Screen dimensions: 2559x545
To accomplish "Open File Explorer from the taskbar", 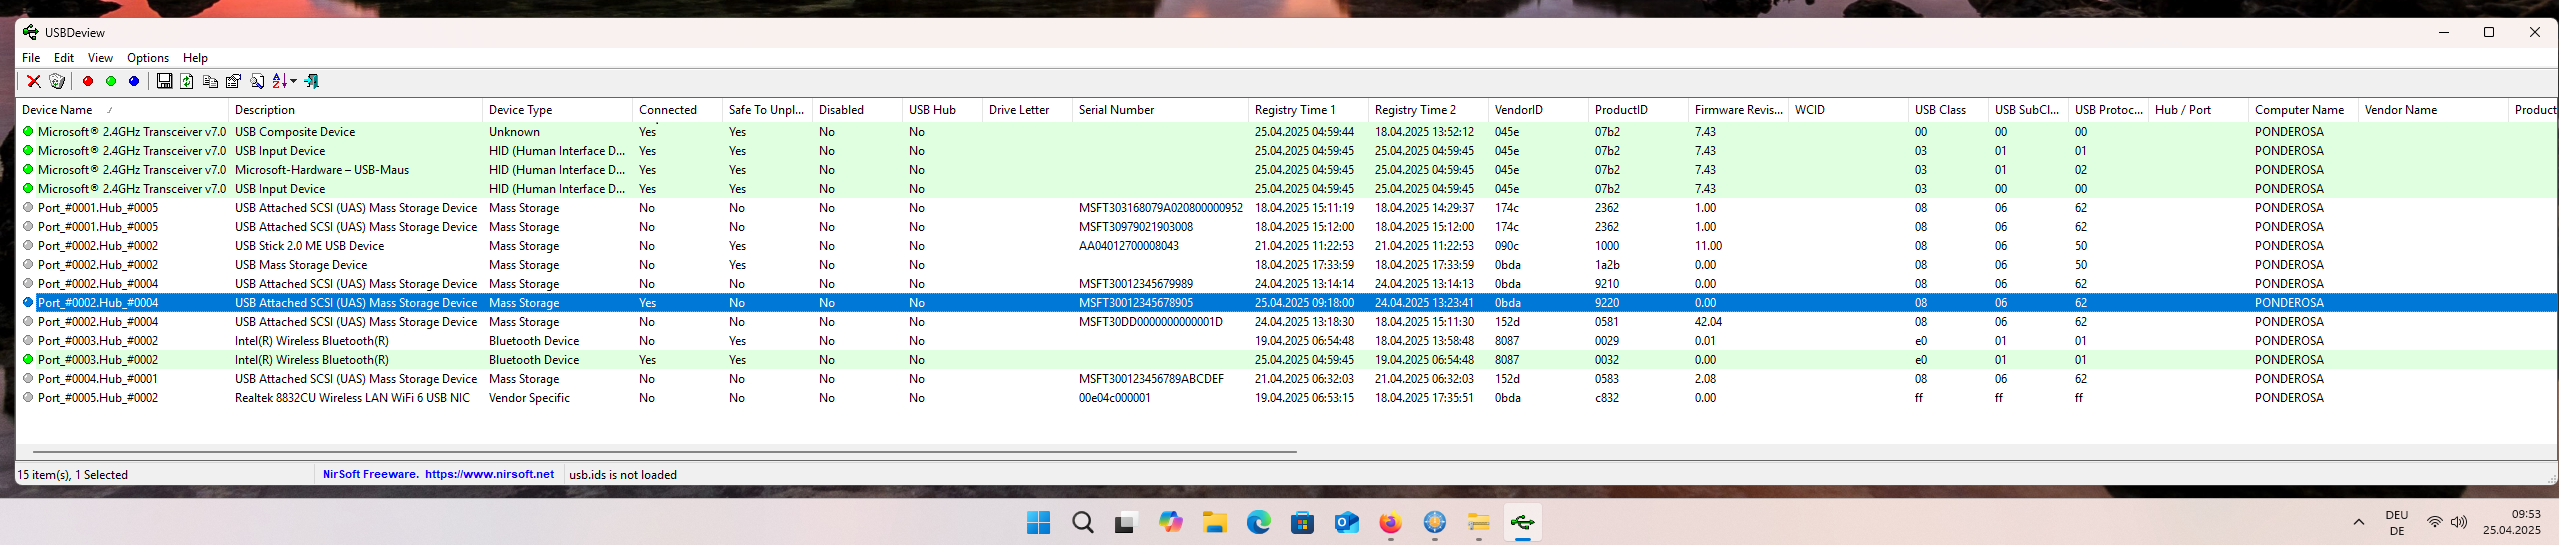I will tap(1215, 523).
